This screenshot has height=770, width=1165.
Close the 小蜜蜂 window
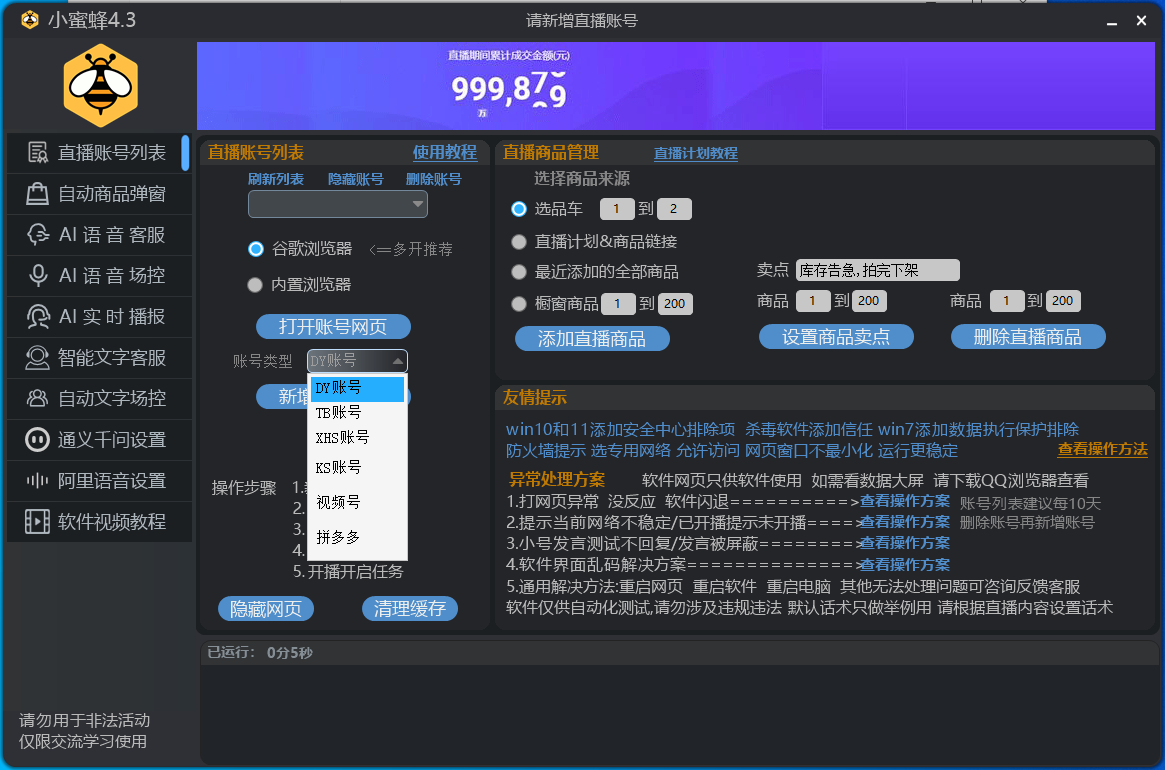(x=1142, y=21)
